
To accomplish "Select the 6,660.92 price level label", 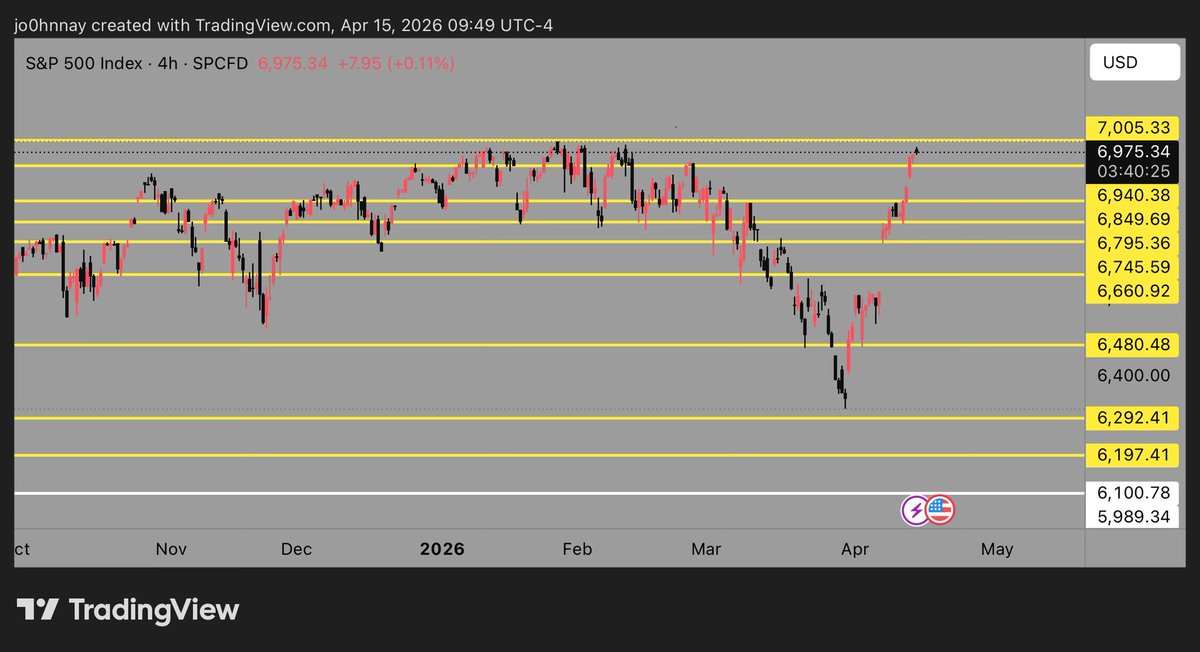I will coord(1133,291).
